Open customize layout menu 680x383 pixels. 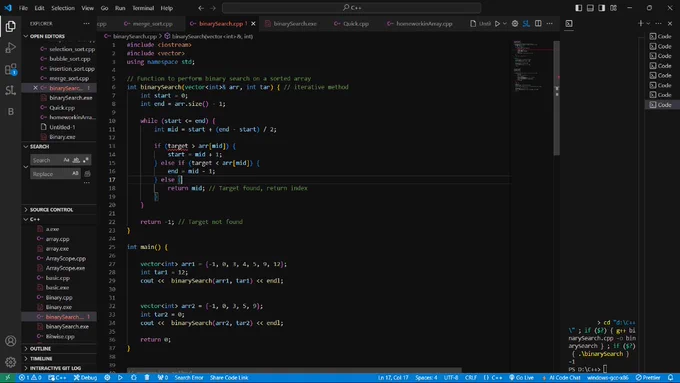613,8
